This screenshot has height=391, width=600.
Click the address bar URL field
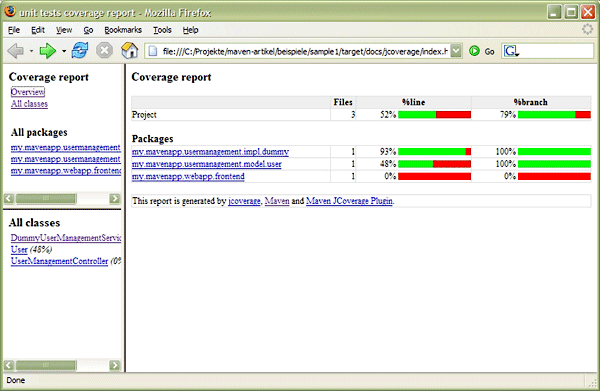[x=304, y=51]
